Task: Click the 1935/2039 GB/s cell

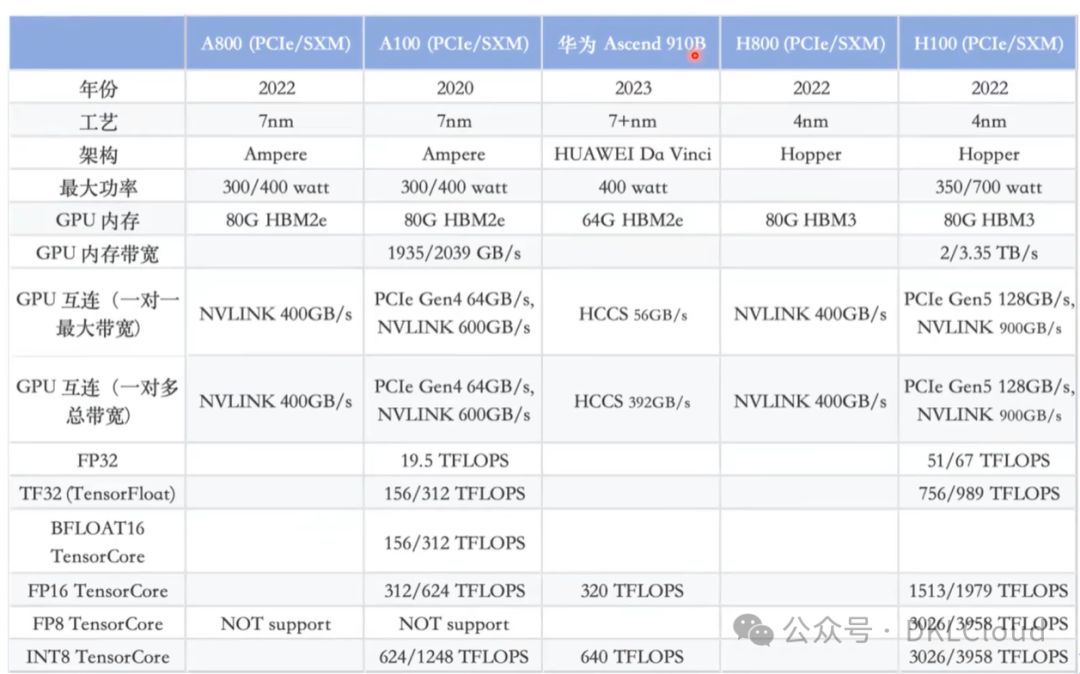Action: pyautogui.click(x=454, y=253)
